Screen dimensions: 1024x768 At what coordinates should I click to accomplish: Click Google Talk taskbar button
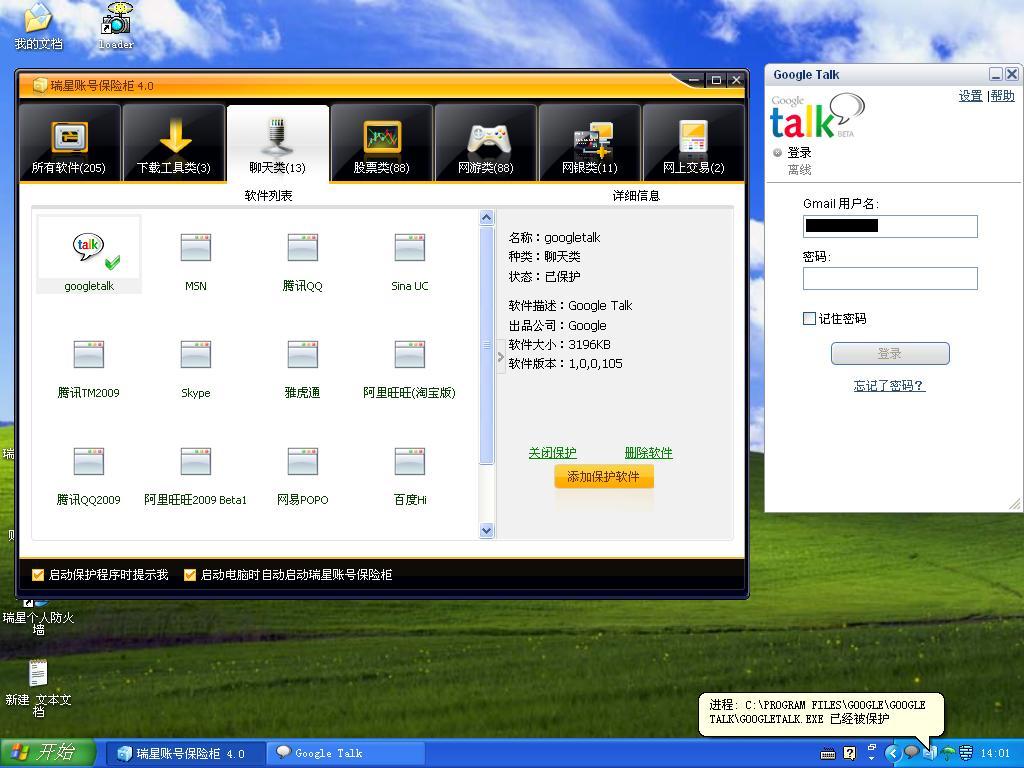346,754
